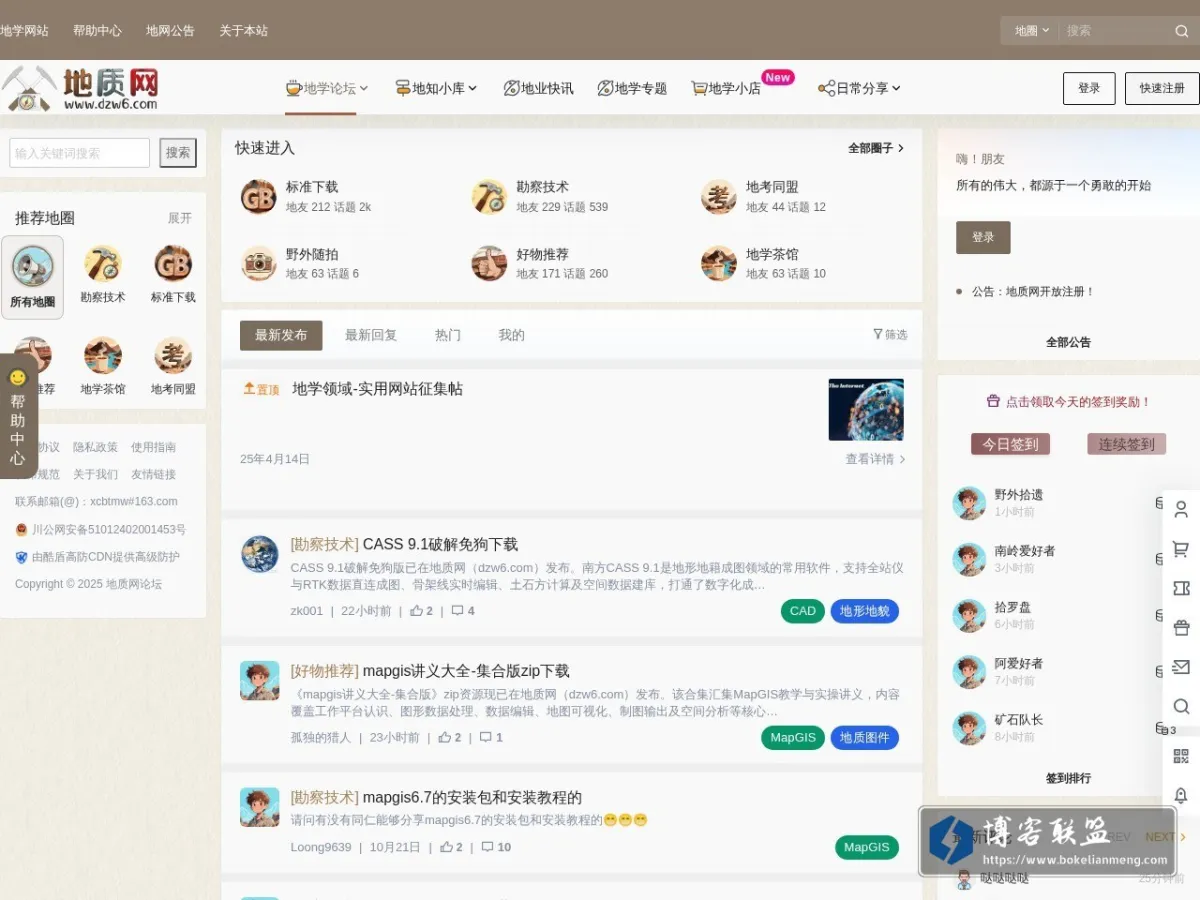
Task: Open 地网公告 in the top bar
Action: pyautogui.click(x=170, y=31)
